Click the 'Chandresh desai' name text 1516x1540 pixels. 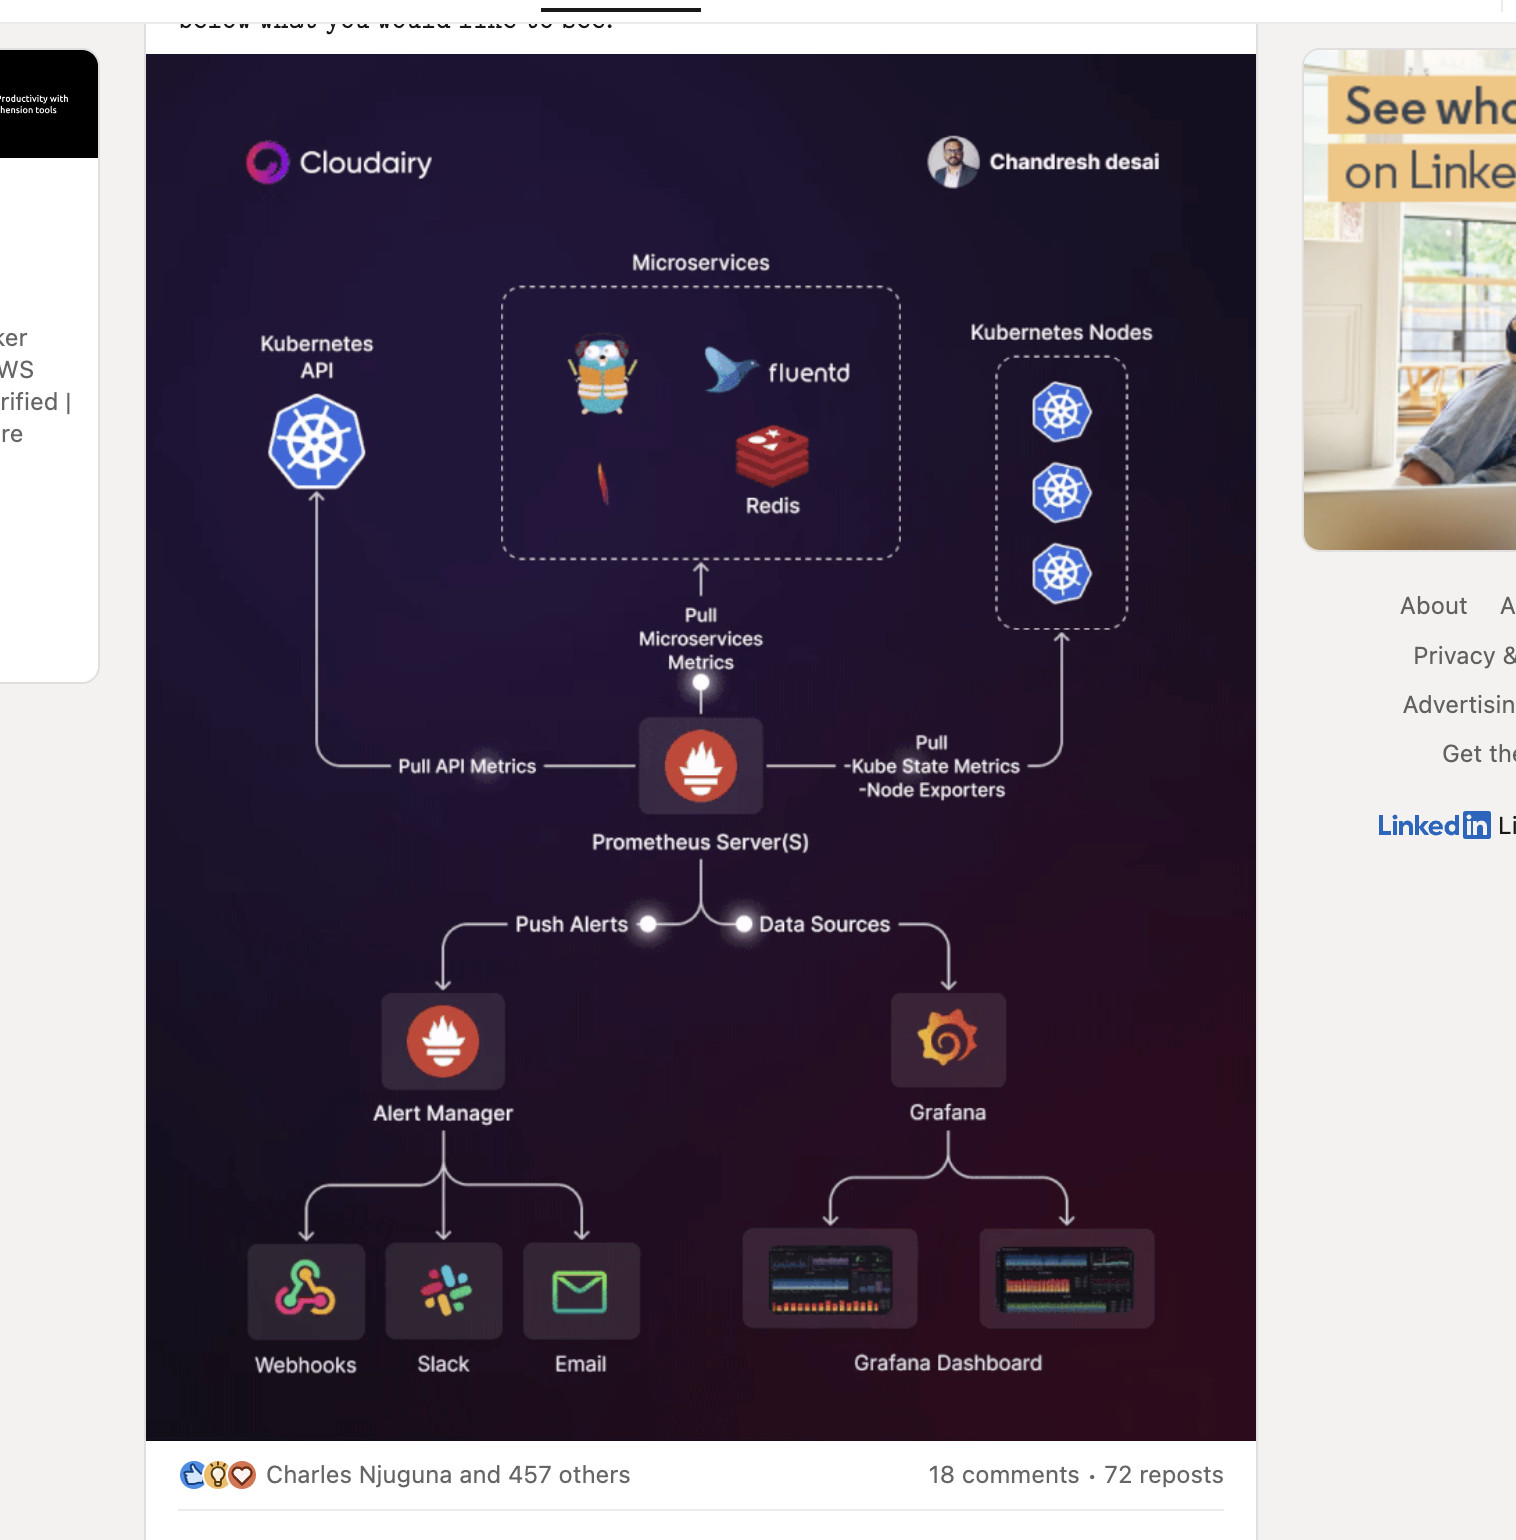(x=1075, y=162)
